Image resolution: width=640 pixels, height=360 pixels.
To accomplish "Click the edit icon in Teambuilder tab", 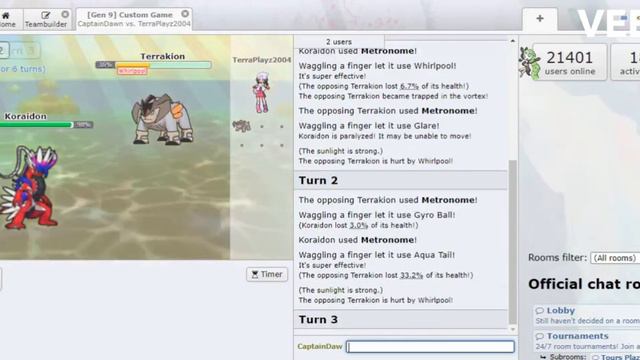I will click(x=46, y=15).
